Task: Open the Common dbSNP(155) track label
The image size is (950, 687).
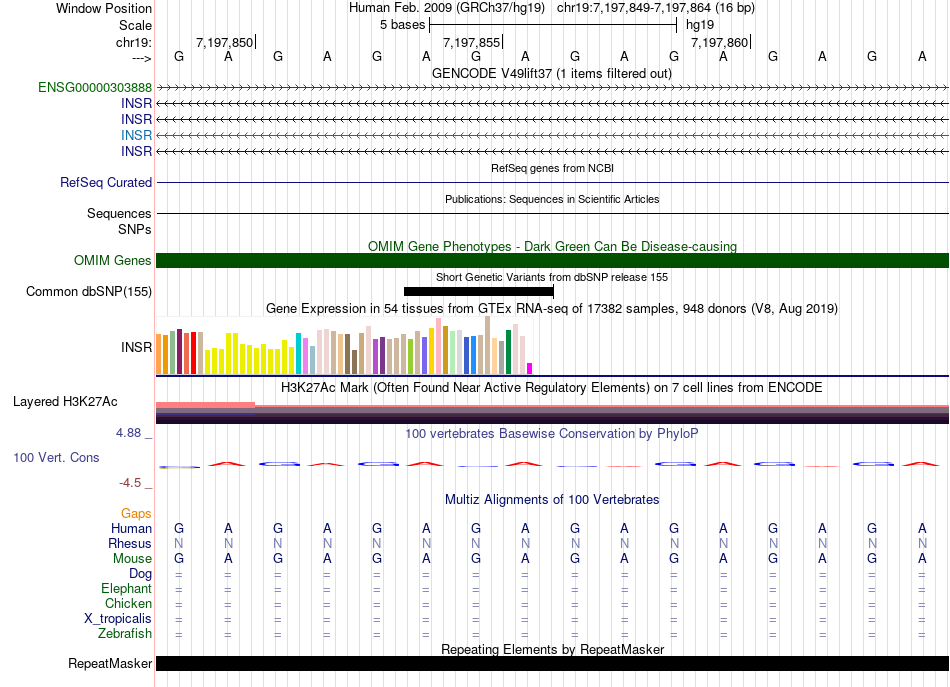Action: coord(89,291)
